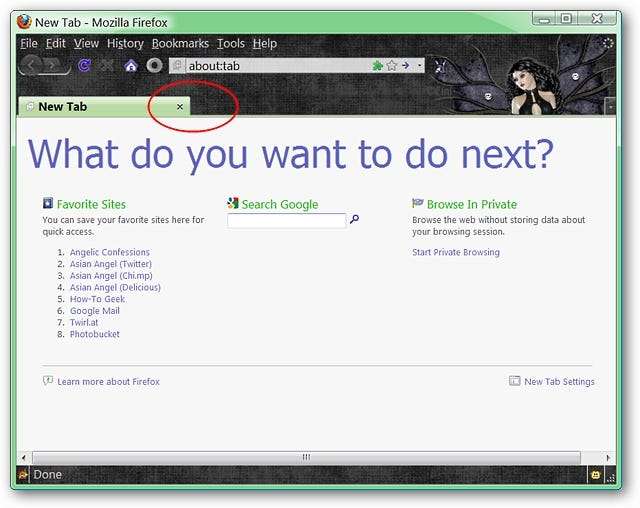This screenshot has width=640, height=508.
Task: Go to the Home page icon
Action: [131, 65]
